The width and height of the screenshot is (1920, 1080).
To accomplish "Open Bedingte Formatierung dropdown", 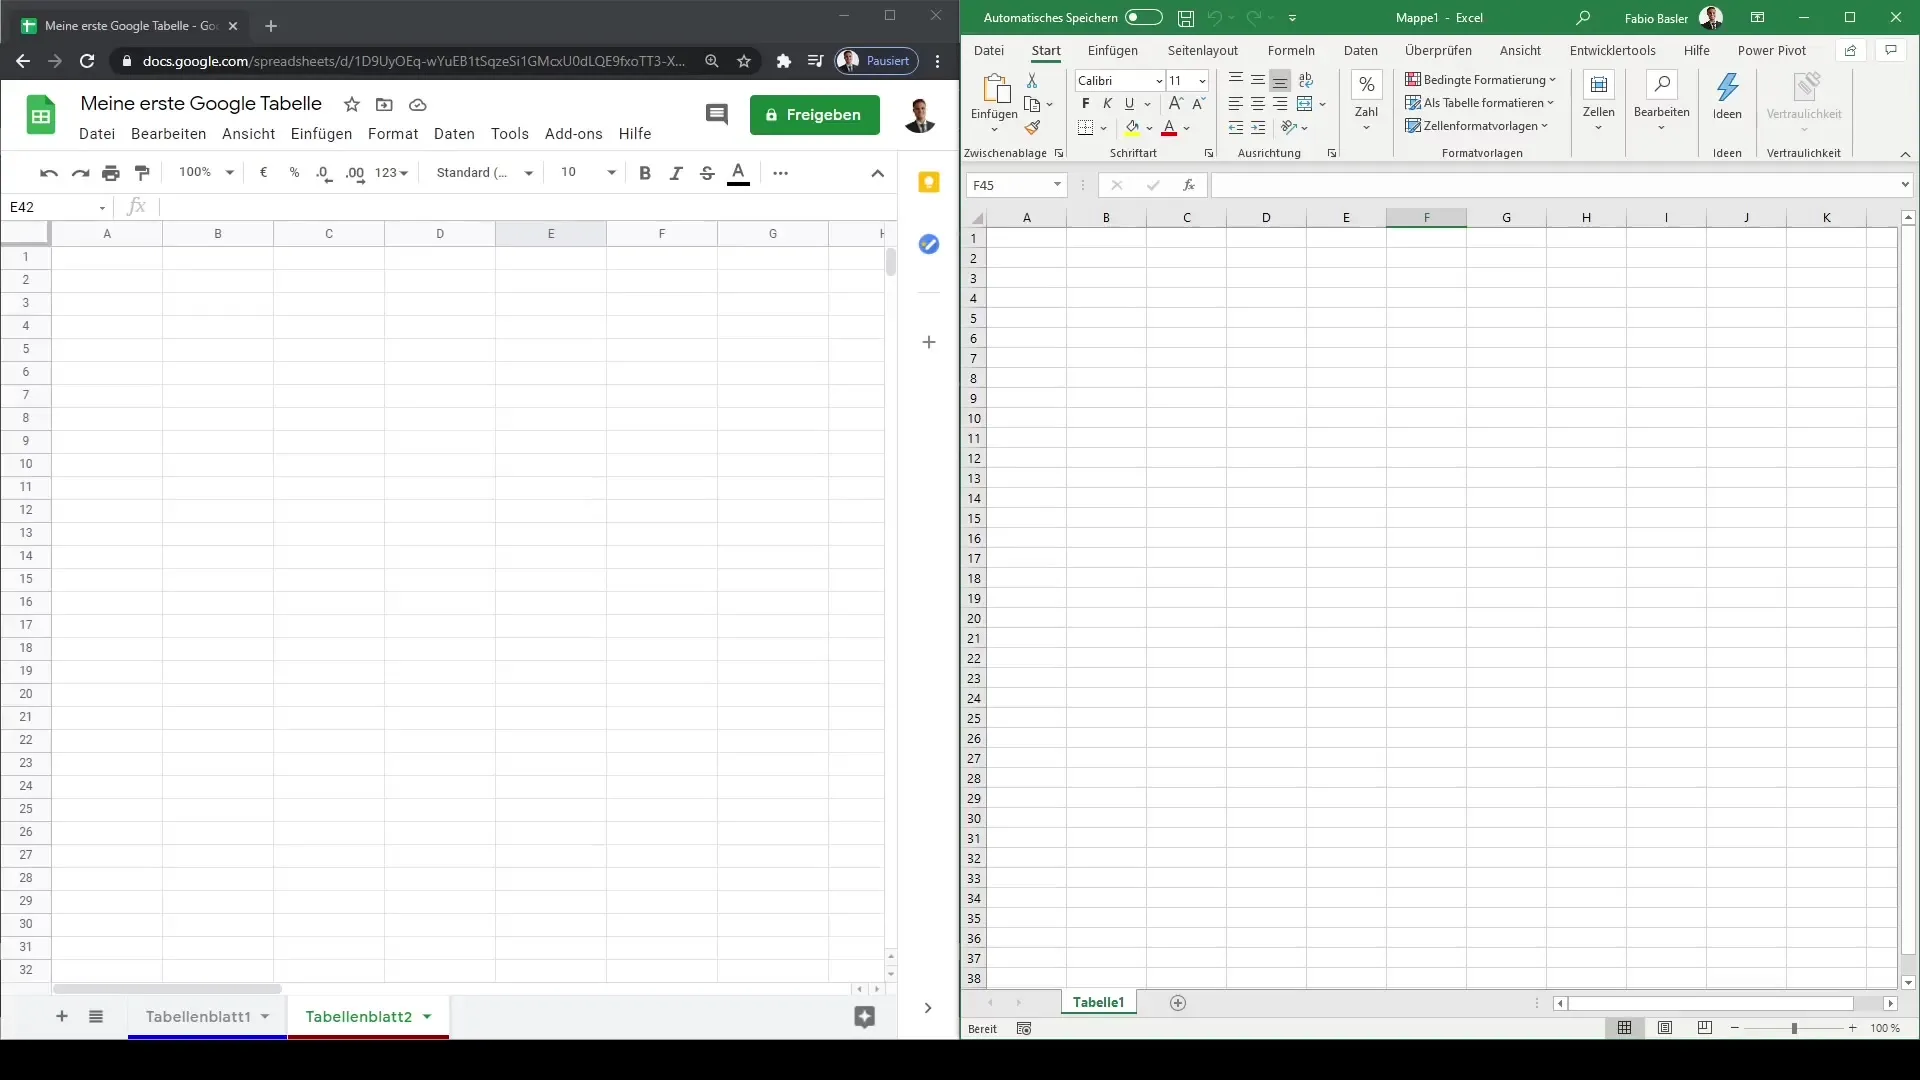I will pos(1480,80).
